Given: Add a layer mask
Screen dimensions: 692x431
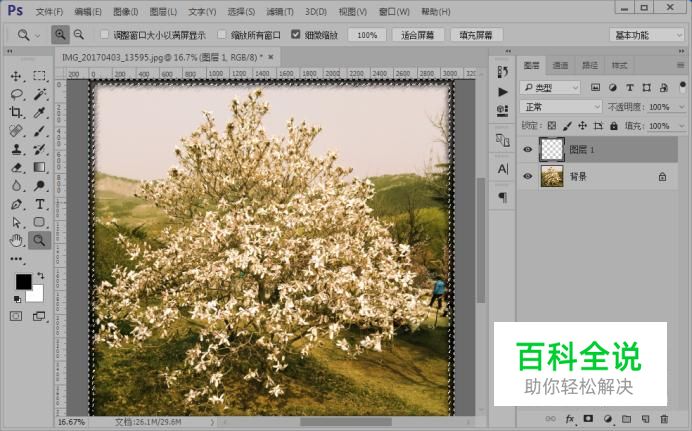Looking at the screenshot, I should point(588,419).
